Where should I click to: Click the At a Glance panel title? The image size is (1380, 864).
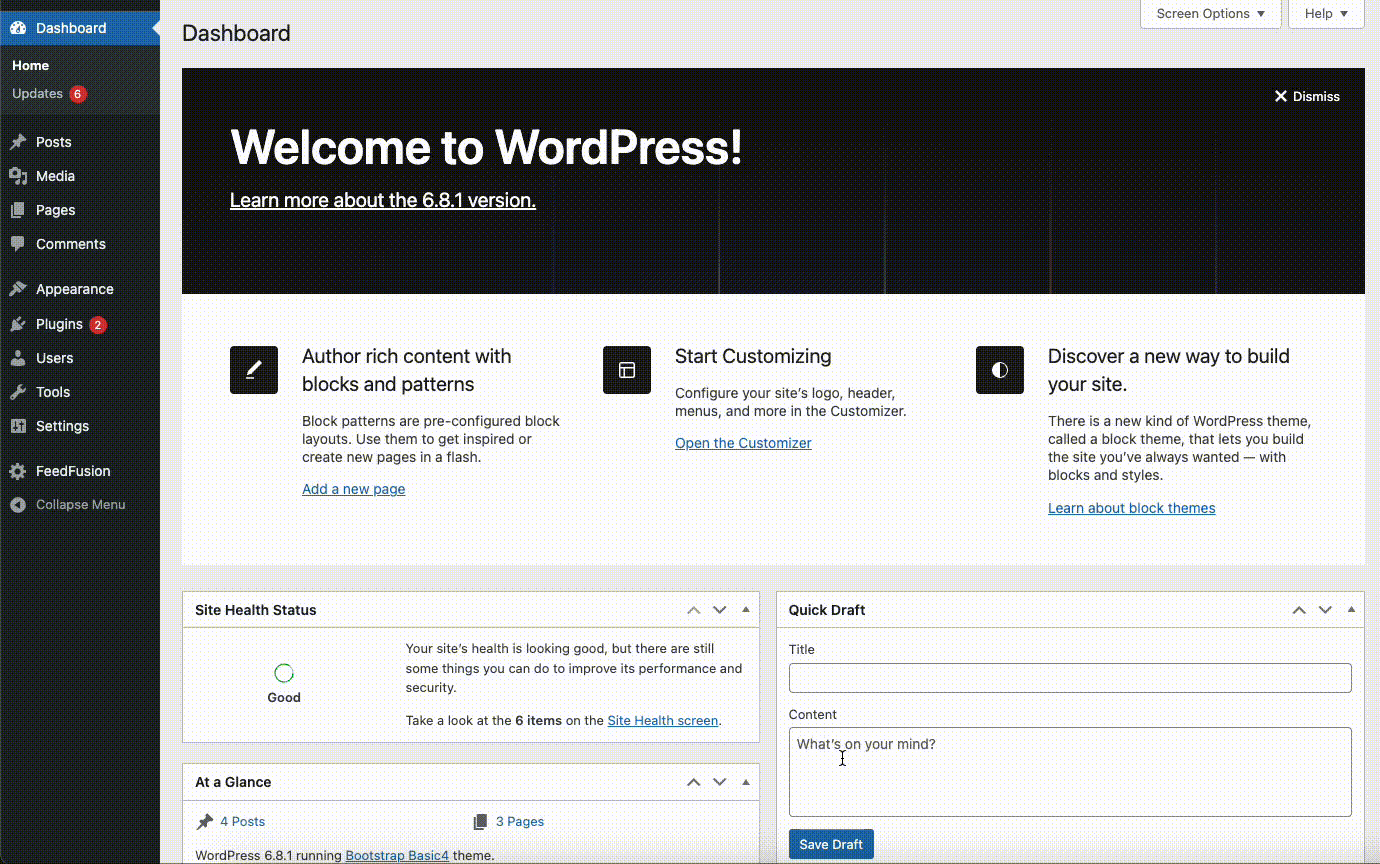(233, 782)
